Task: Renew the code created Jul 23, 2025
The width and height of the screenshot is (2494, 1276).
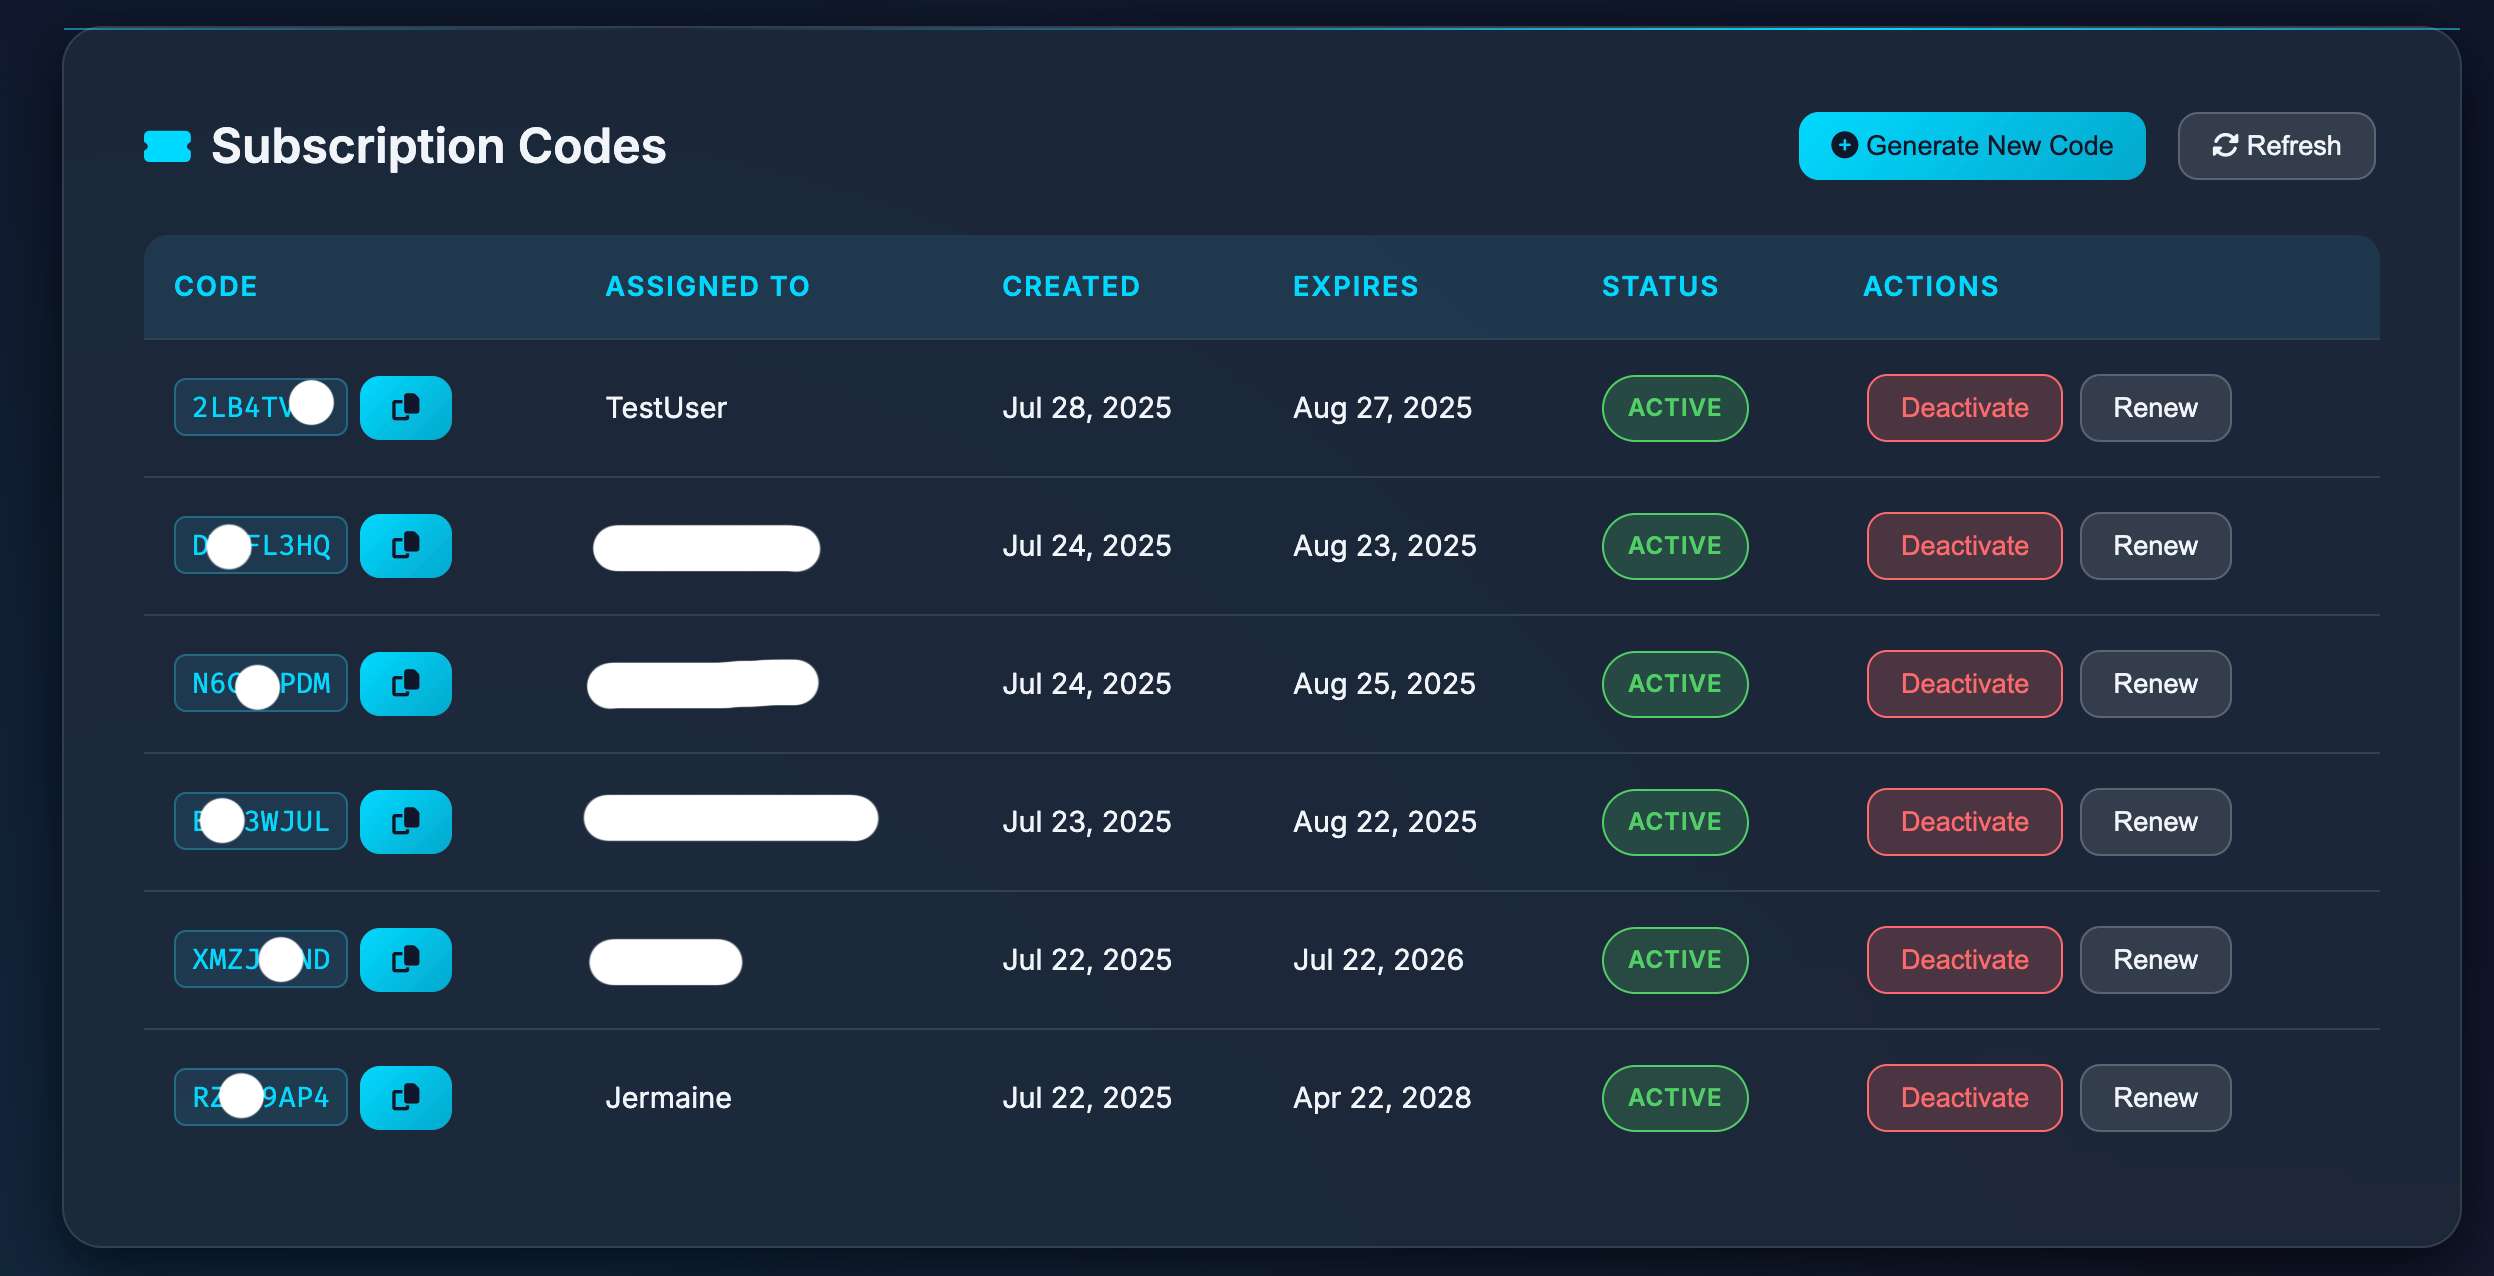Action: tap(2154, 821)
